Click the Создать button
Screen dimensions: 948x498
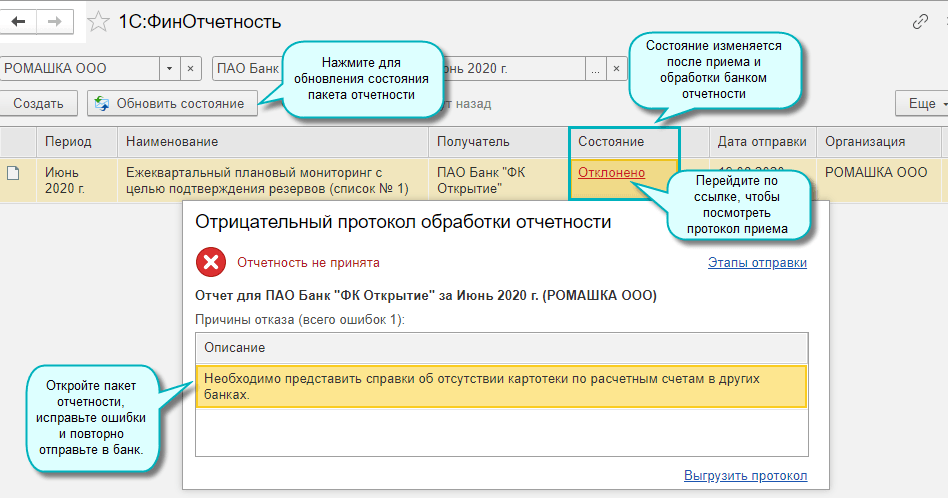[39, 103]
